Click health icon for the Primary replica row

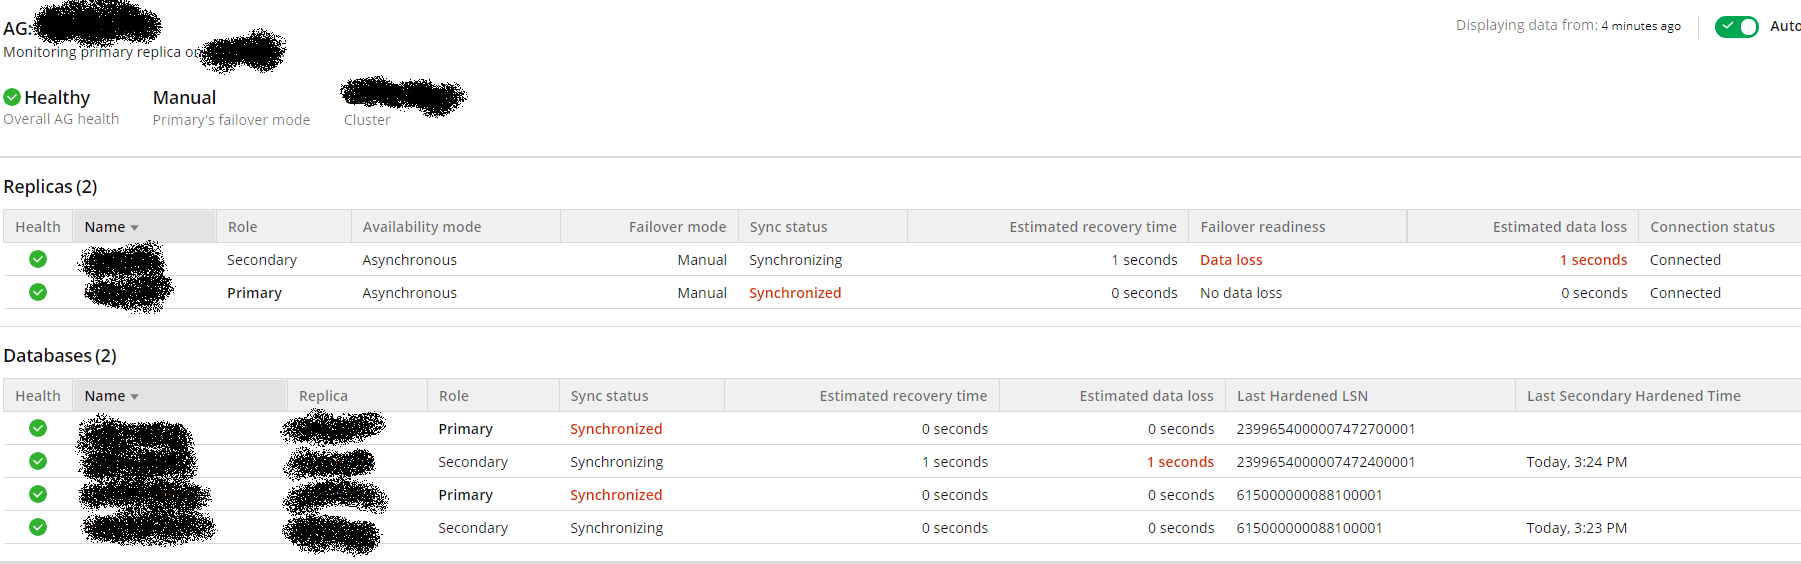(38, 292)
